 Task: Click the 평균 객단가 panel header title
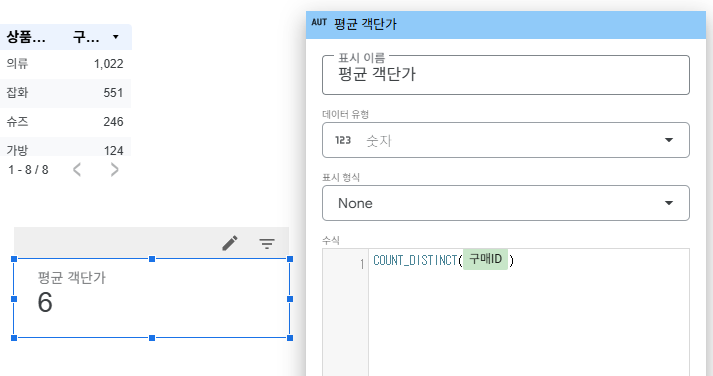365,24
